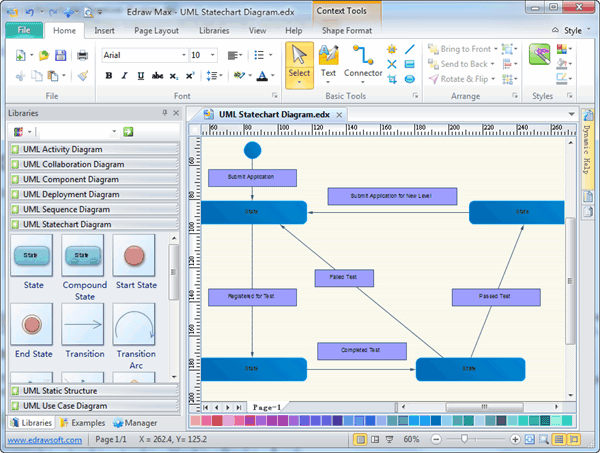Apply italic text formatting
The height and width of the screenshot is (453, 600).
click(124, 75)
